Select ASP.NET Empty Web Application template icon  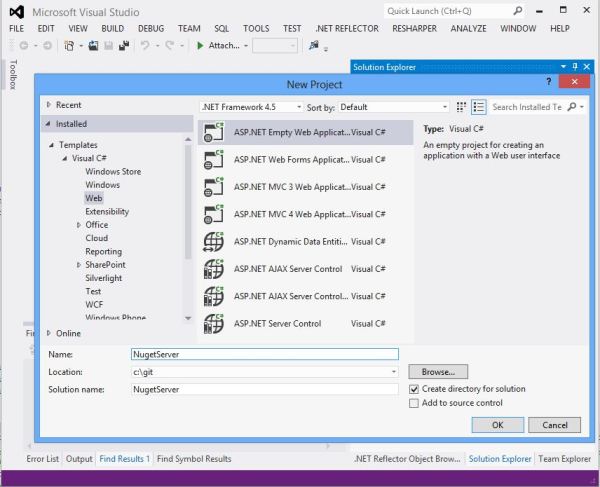click(214, 132)
